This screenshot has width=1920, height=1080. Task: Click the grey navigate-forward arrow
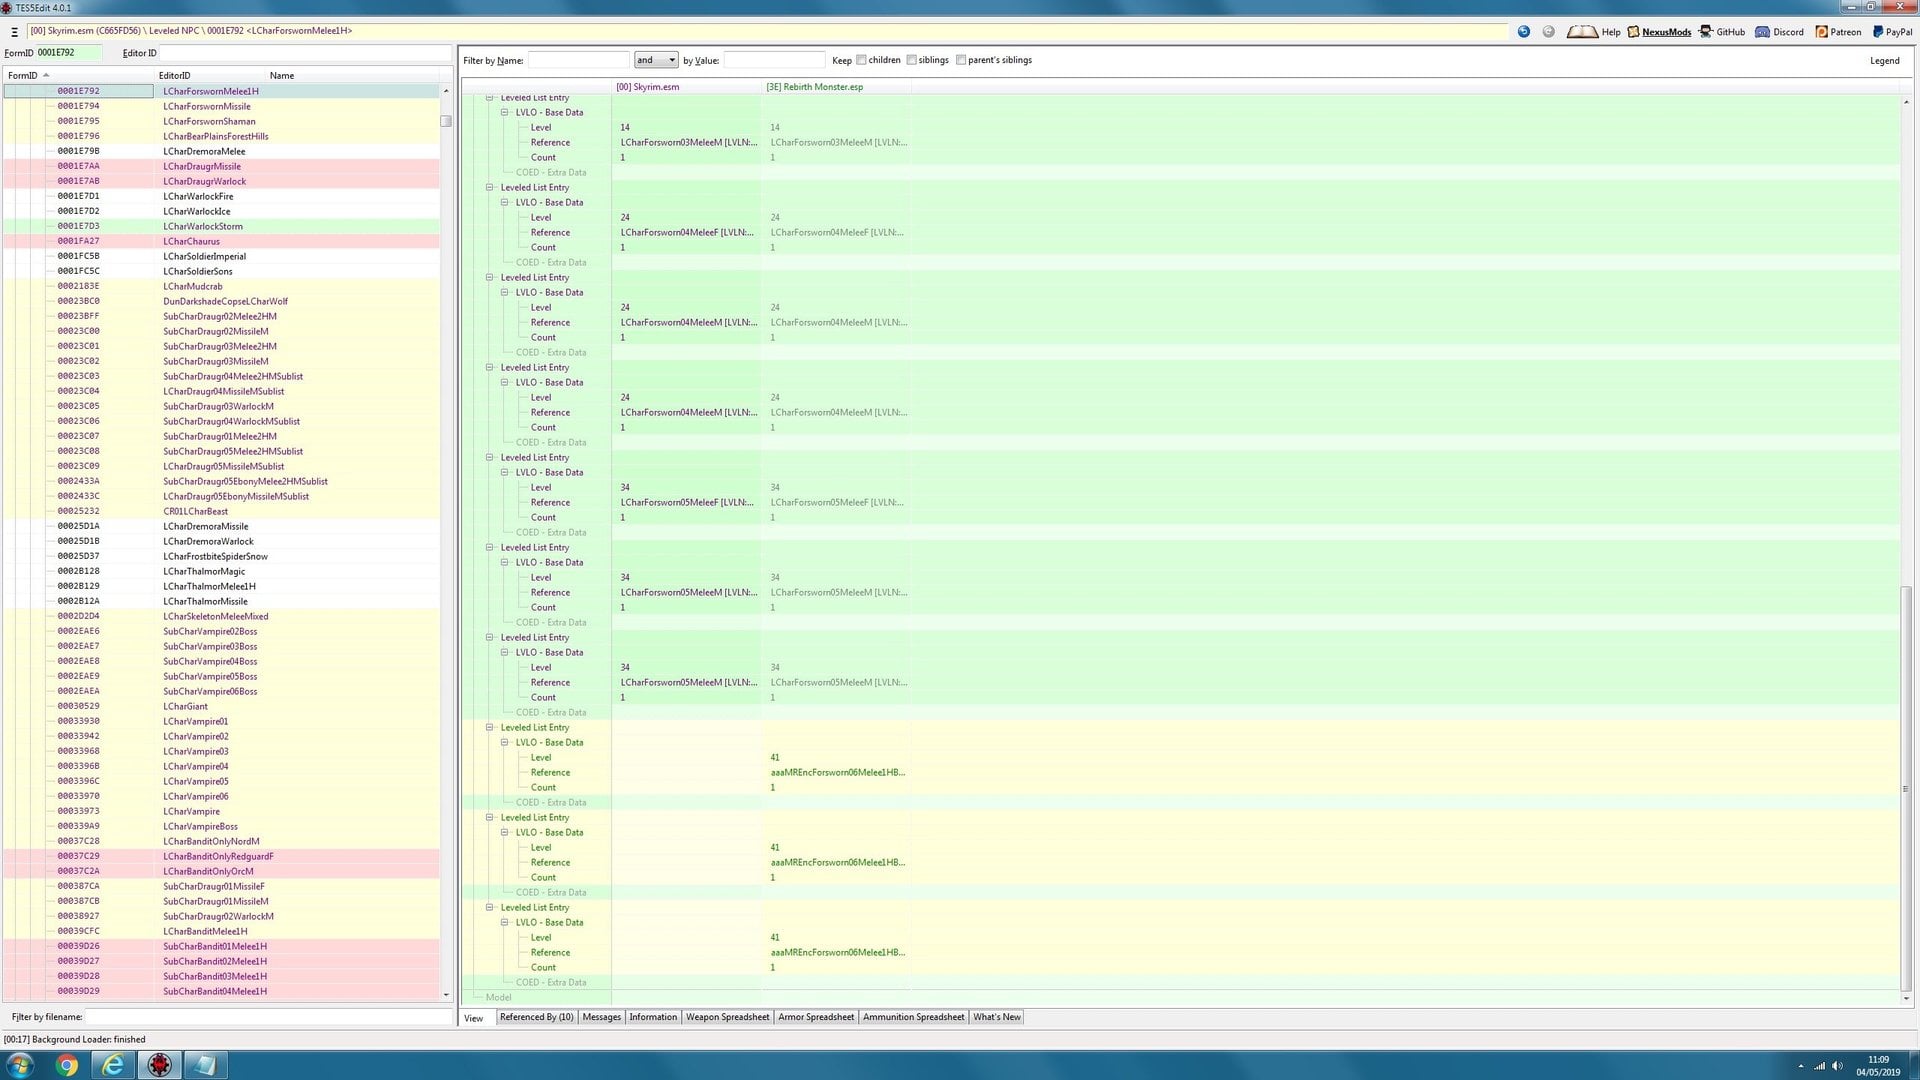(x=1549, y=32)
